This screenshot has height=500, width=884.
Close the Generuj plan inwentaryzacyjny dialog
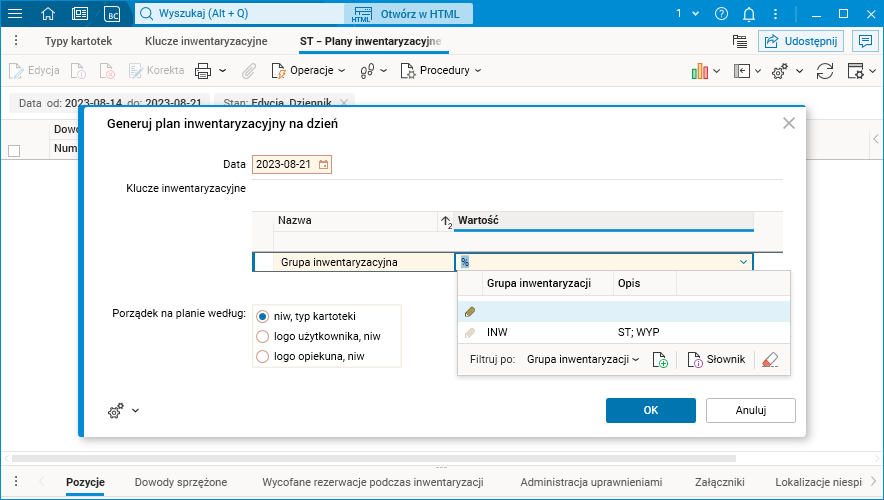pyautogui.click(x=789, y=123)
